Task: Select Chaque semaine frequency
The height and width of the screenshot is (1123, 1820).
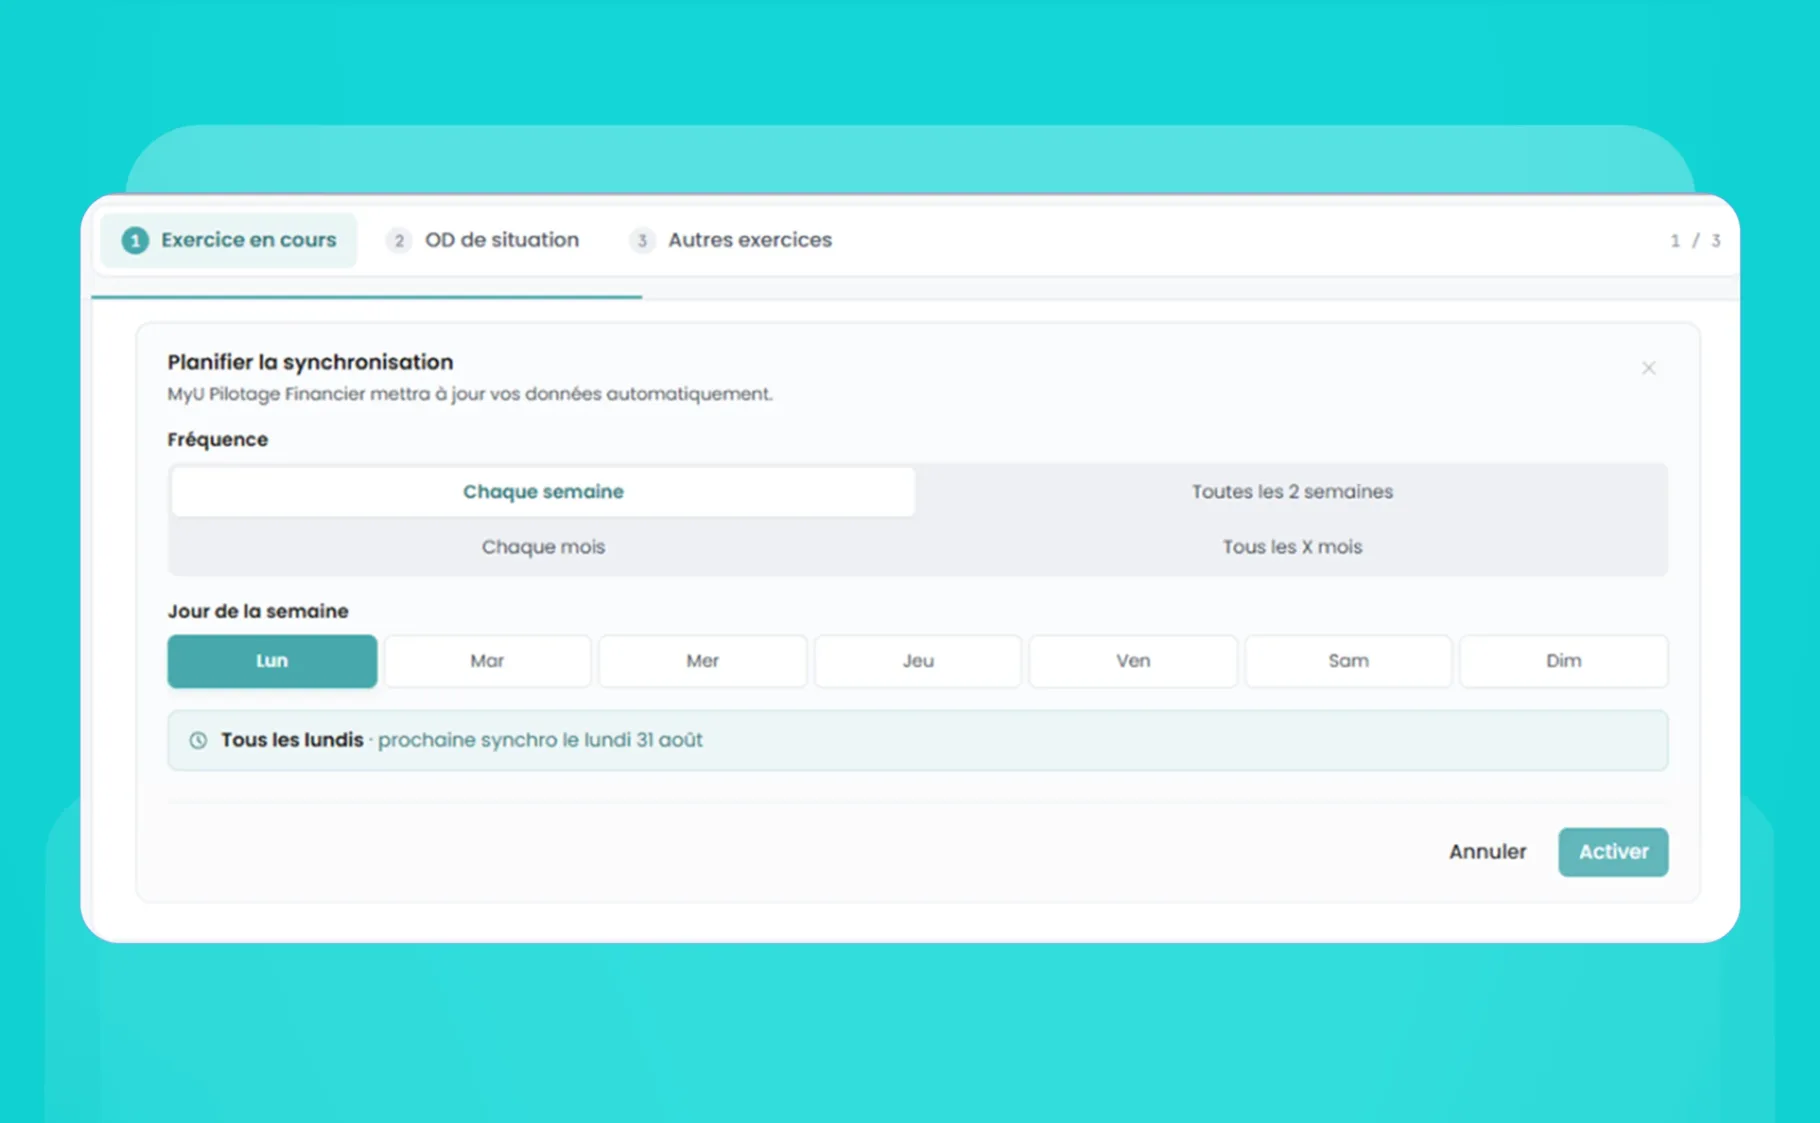Action: pos(543,492)
